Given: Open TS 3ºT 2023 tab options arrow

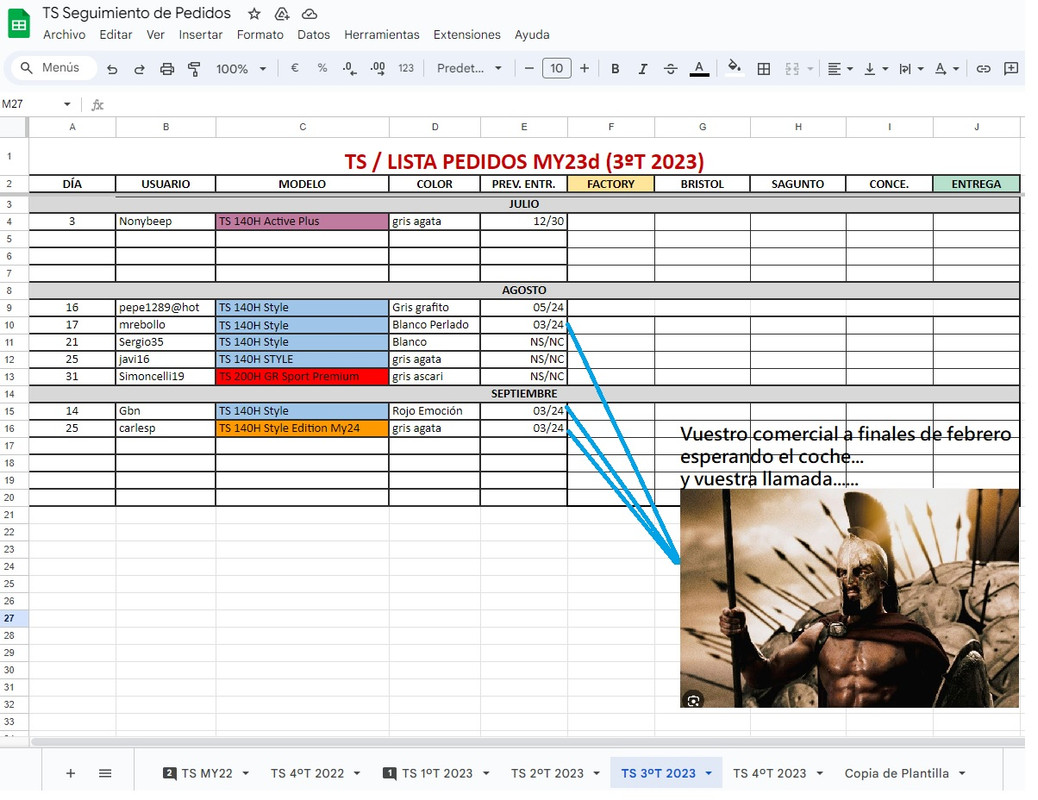Looking at the screenshot, I should click(x=708, y=774).
